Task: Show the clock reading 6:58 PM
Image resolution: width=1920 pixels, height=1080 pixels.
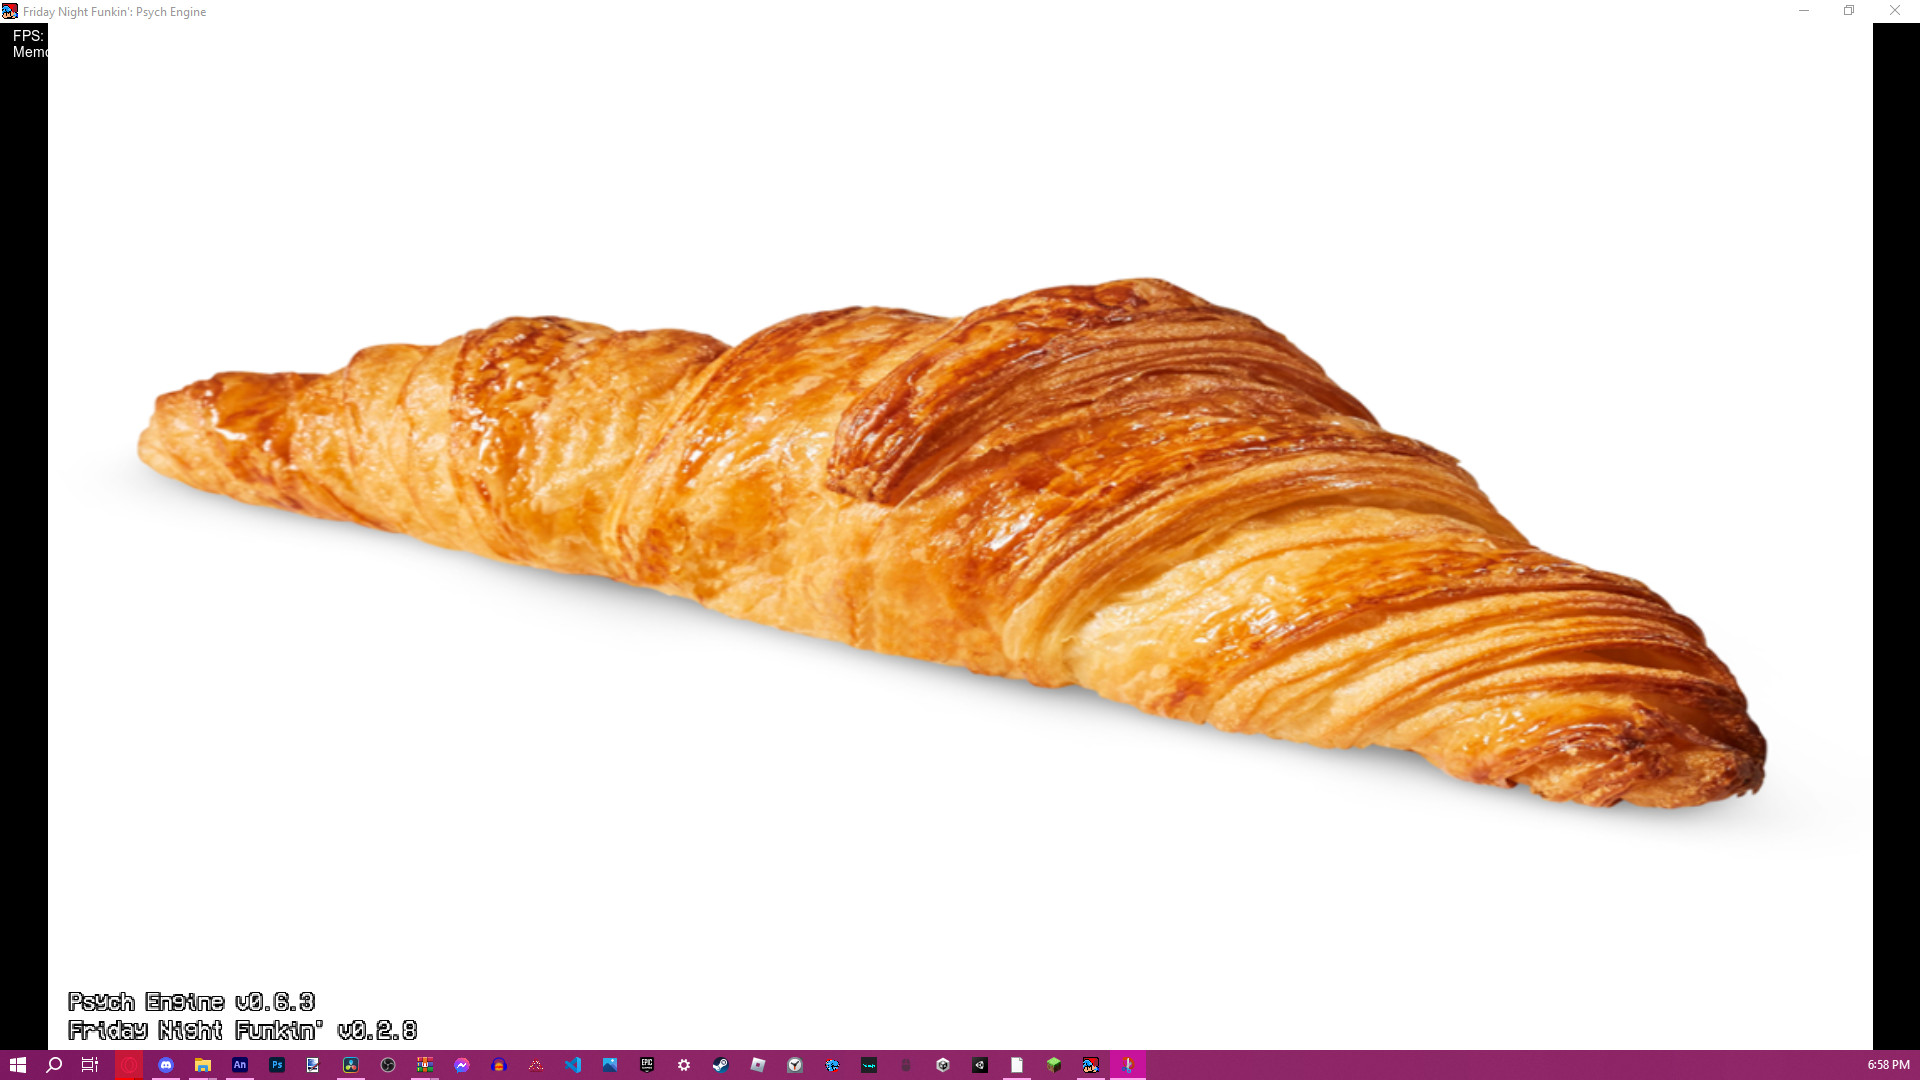Action: 1888,1065
